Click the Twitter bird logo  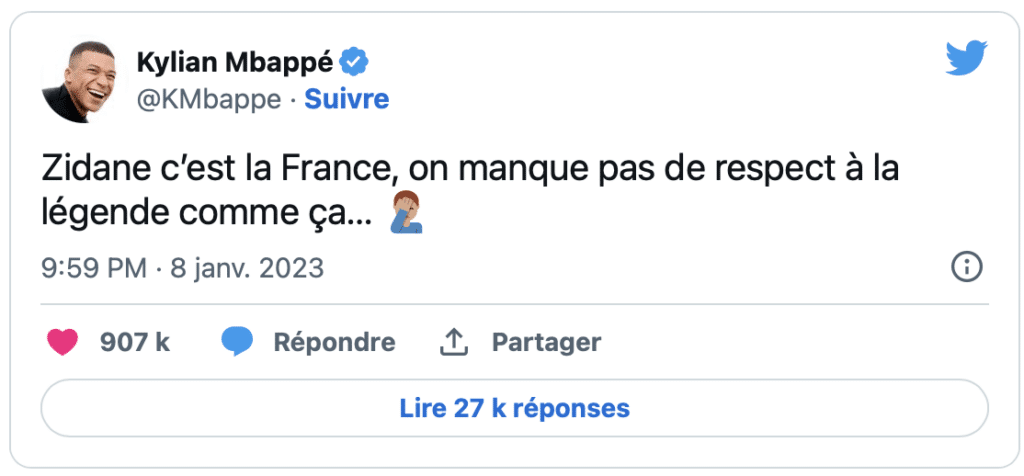(x=966, y=59)
